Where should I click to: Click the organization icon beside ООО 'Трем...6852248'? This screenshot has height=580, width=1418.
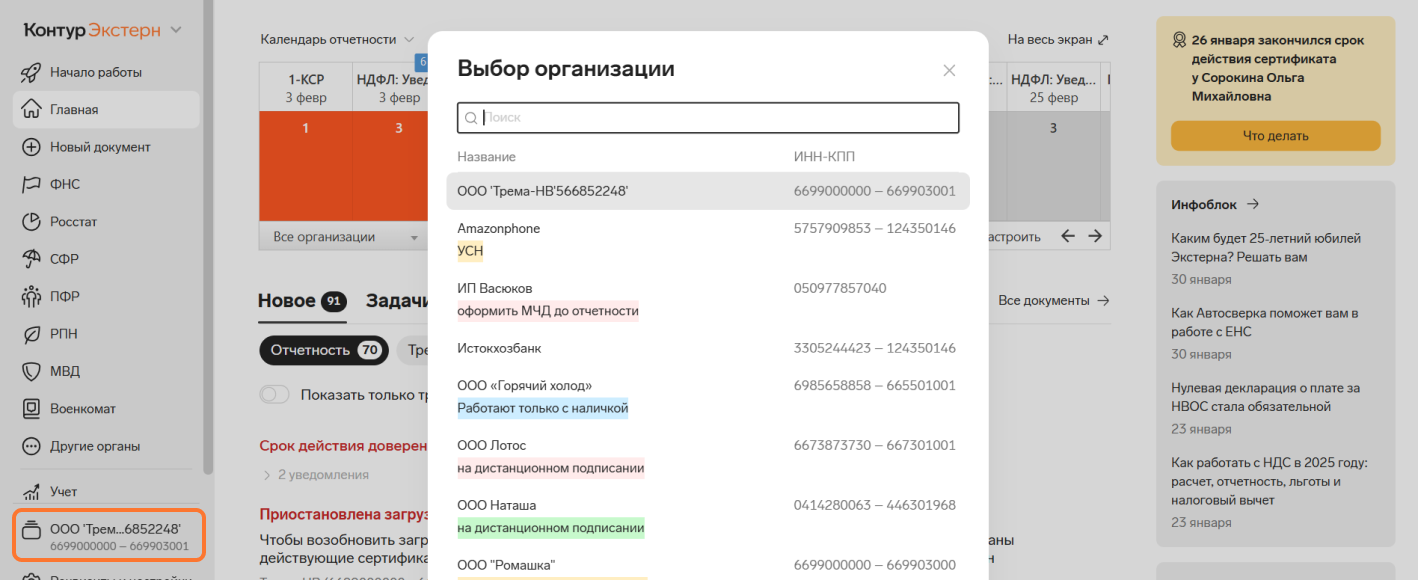tap(31, 531)
